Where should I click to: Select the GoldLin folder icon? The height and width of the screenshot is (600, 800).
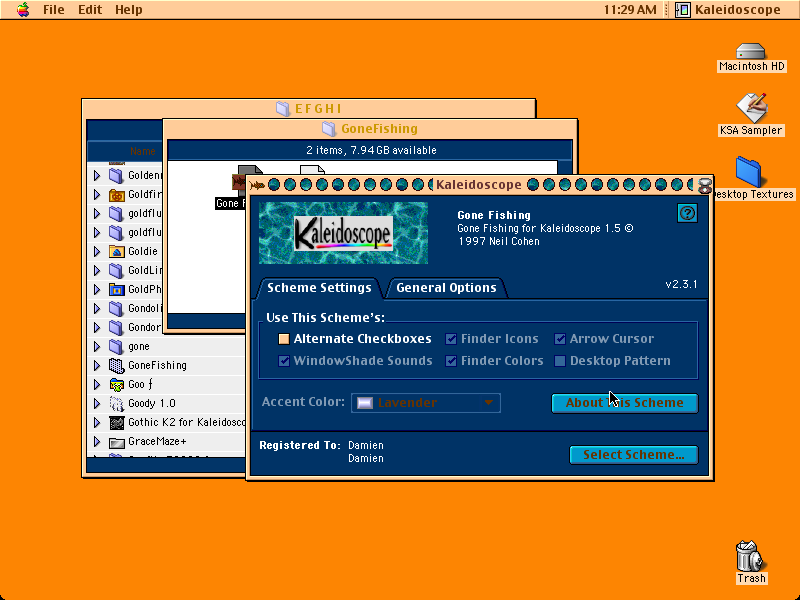click(x=116, y=270)
